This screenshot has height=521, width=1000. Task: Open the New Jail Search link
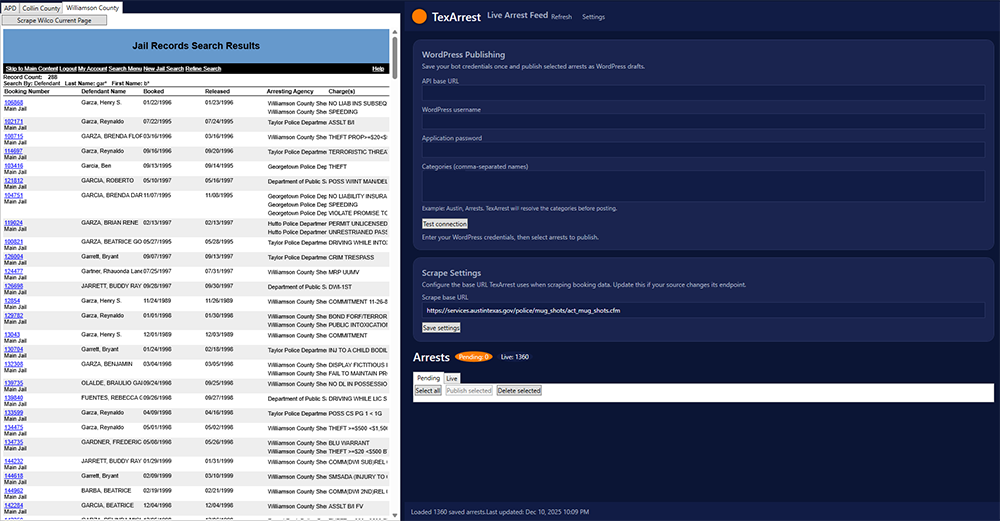(163, 69)
